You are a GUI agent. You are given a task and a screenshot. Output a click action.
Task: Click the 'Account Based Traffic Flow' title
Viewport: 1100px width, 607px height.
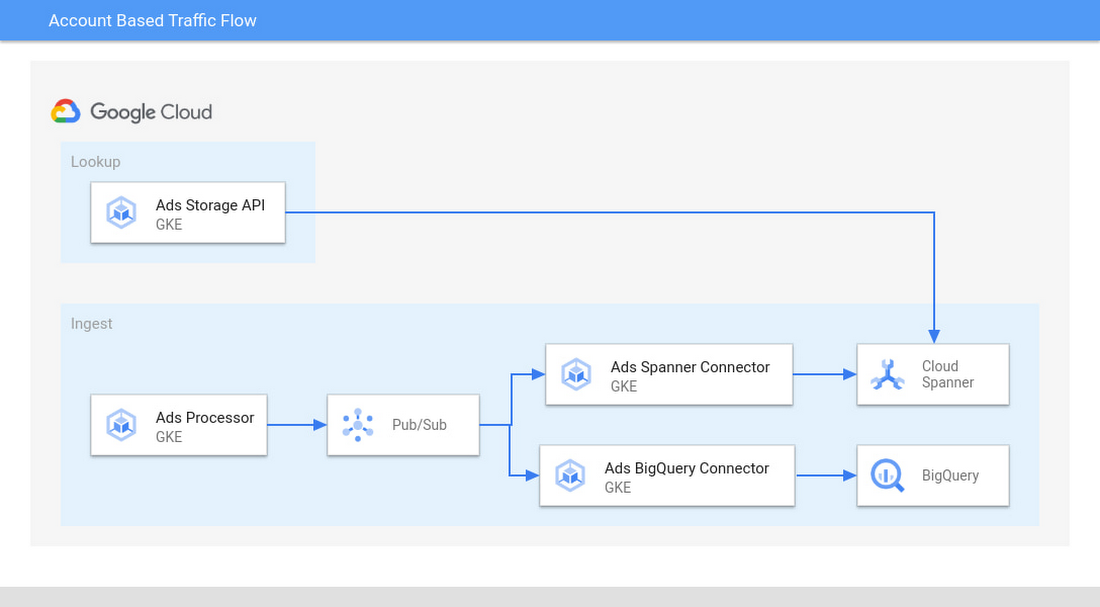152,20
